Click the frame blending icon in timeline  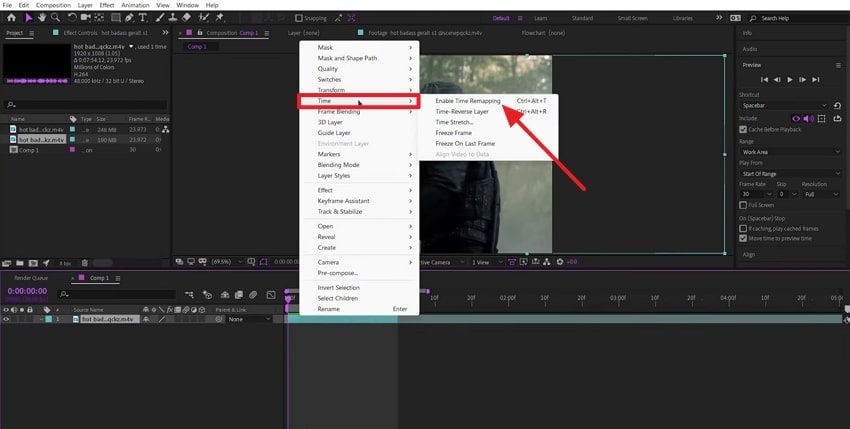(x=239, y=294)
